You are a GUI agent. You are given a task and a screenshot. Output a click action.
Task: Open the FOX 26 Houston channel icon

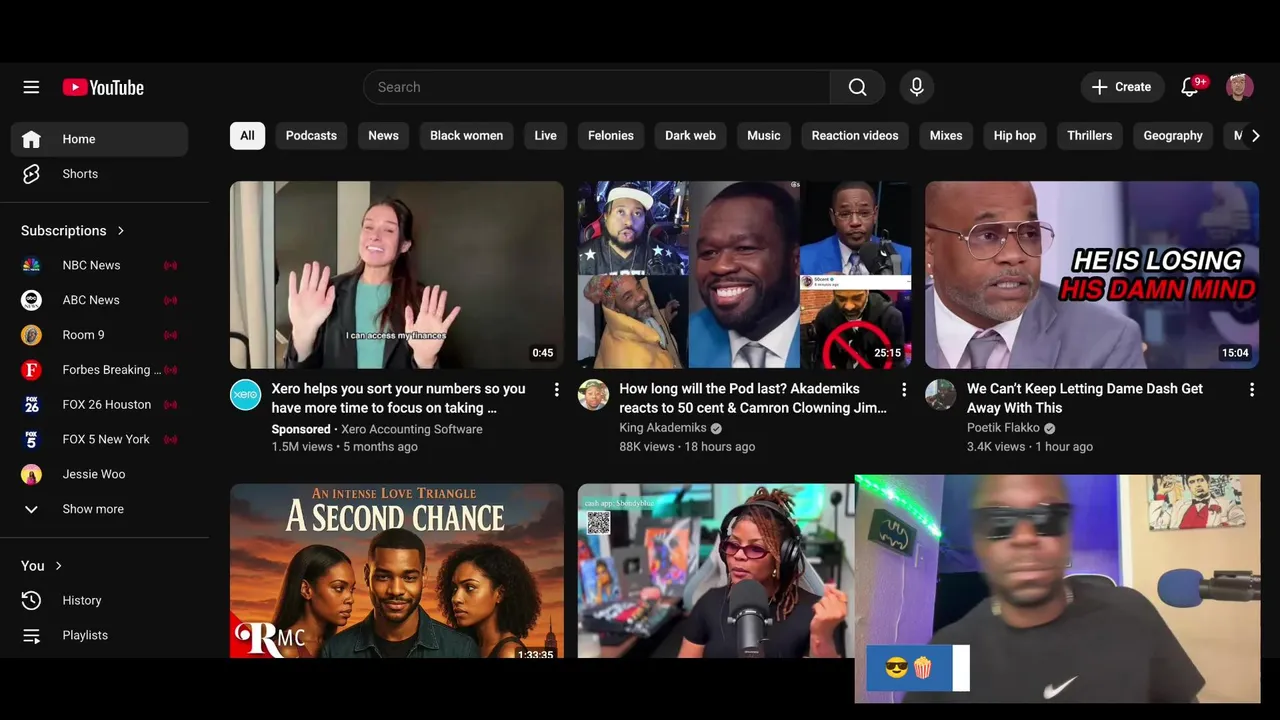(x=31, y=405)
